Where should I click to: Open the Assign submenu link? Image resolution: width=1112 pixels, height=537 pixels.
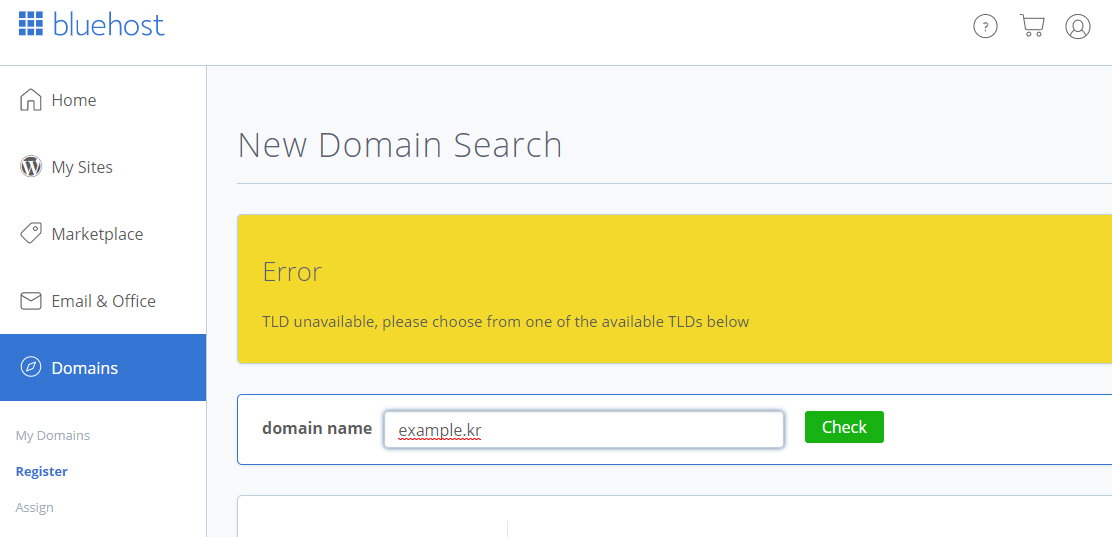[35, 508]
